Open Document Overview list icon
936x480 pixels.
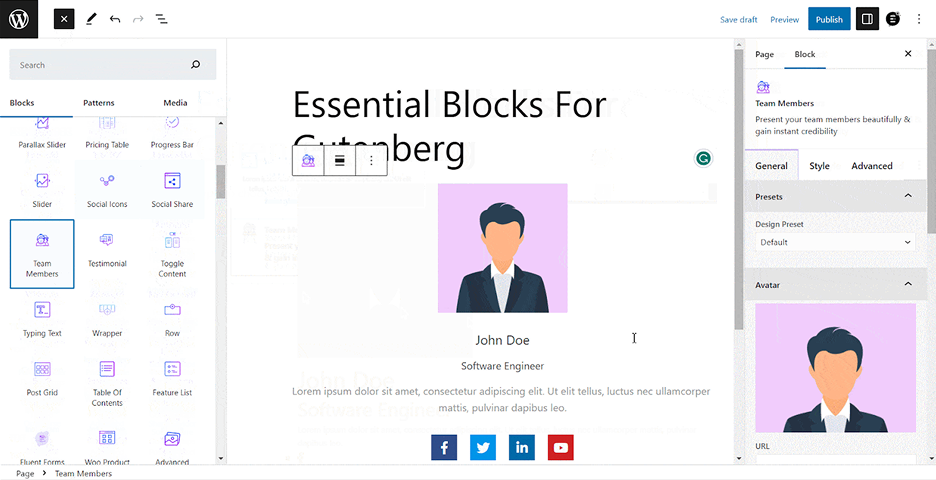[162, 19]
